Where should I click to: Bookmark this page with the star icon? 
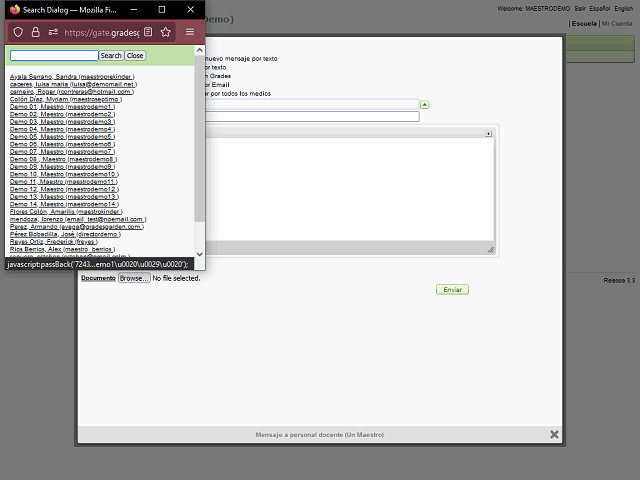click(165, 32)
